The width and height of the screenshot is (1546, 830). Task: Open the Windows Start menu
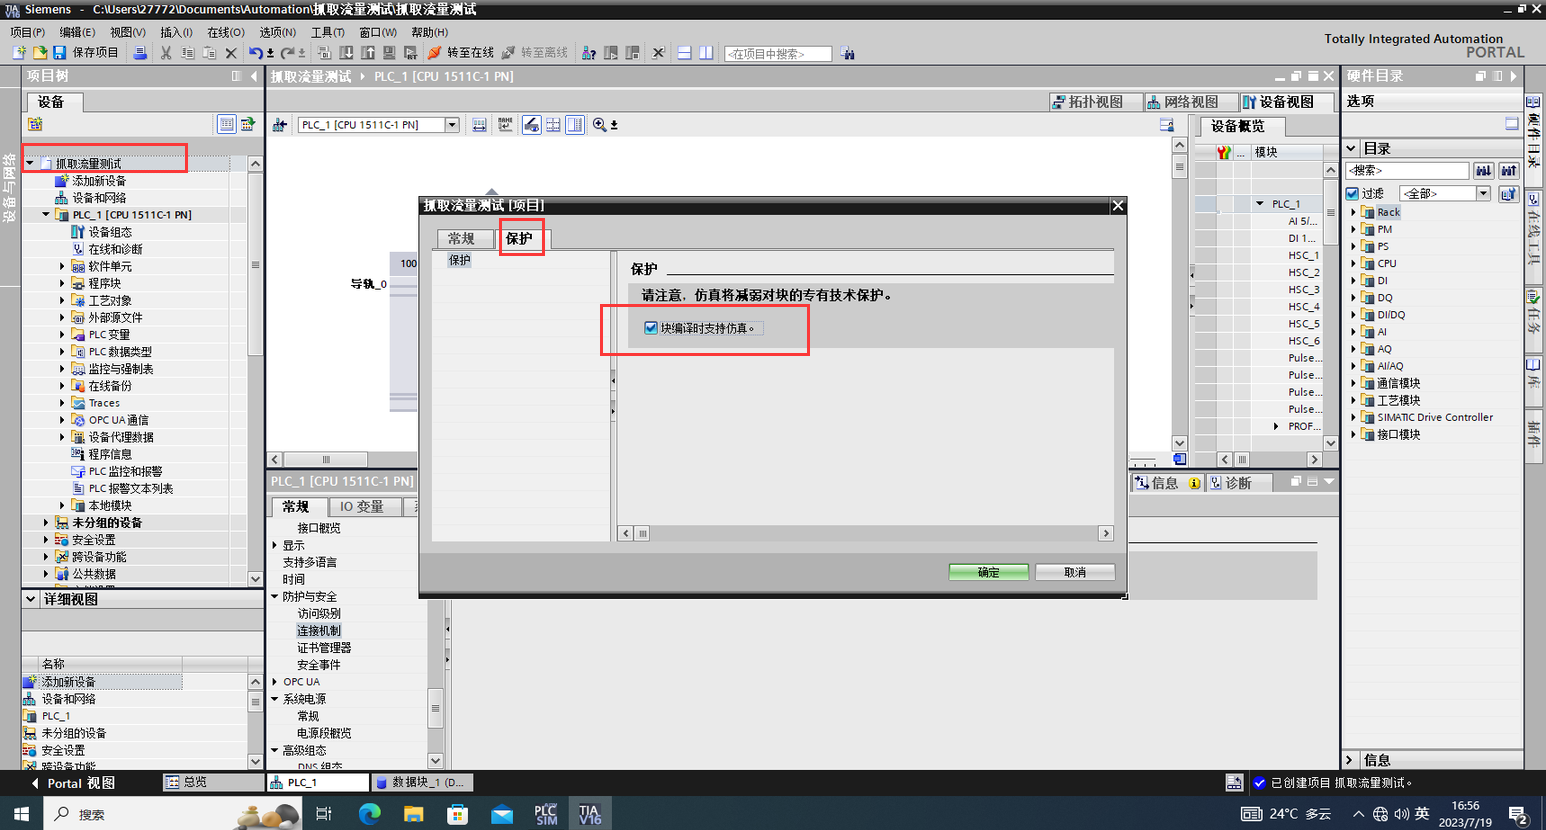21,813
